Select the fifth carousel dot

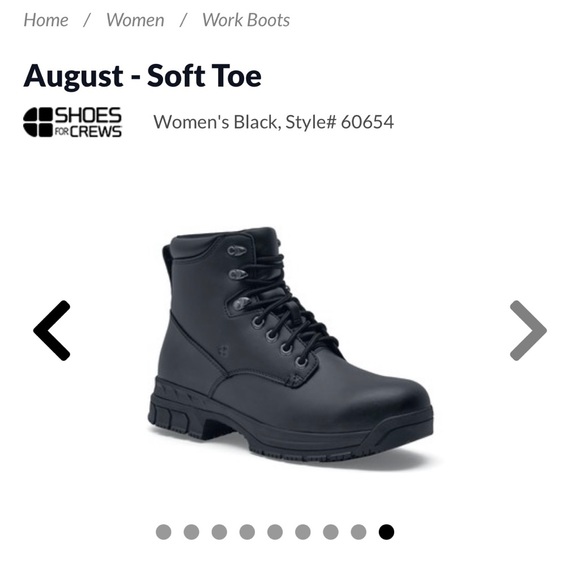point(275,532)
